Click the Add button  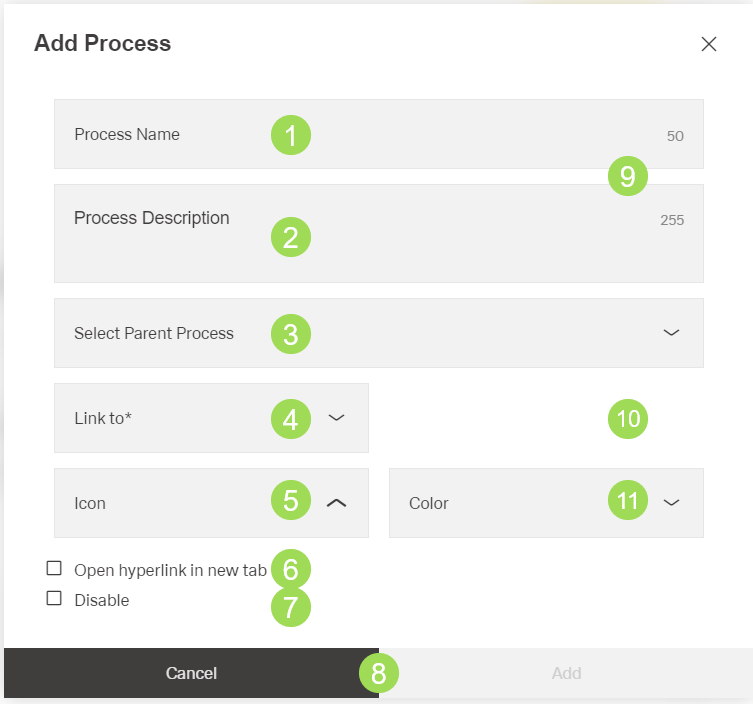click(566, 673)
